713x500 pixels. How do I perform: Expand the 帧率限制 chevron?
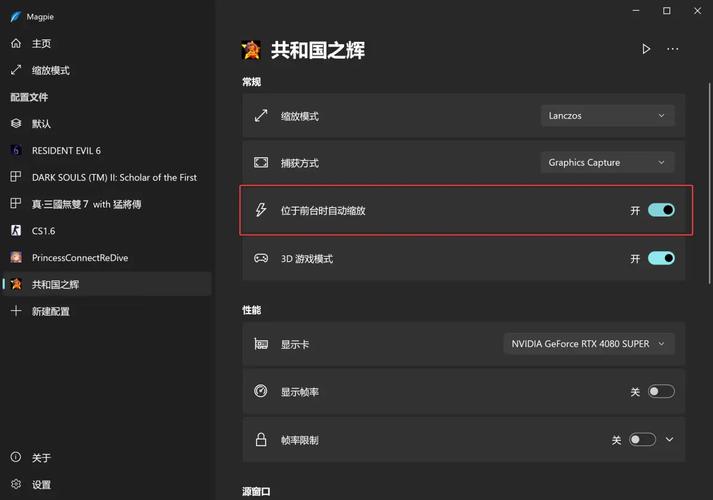click(x=669, y=440)
